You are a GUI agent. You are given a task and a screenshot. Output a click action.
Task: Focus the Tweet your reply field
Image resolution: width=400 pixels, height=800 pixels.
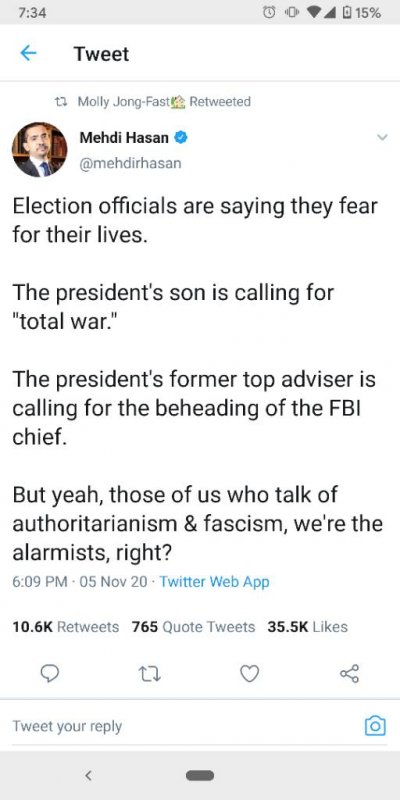click(x=184, y=726)
